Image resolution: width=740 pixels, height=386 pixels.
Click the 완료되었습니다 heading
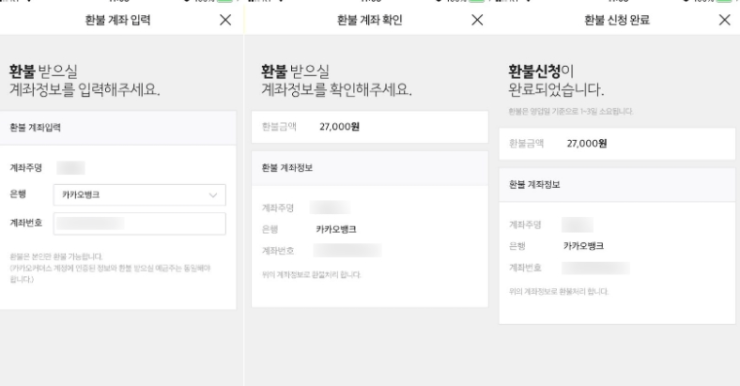point(556,89)
